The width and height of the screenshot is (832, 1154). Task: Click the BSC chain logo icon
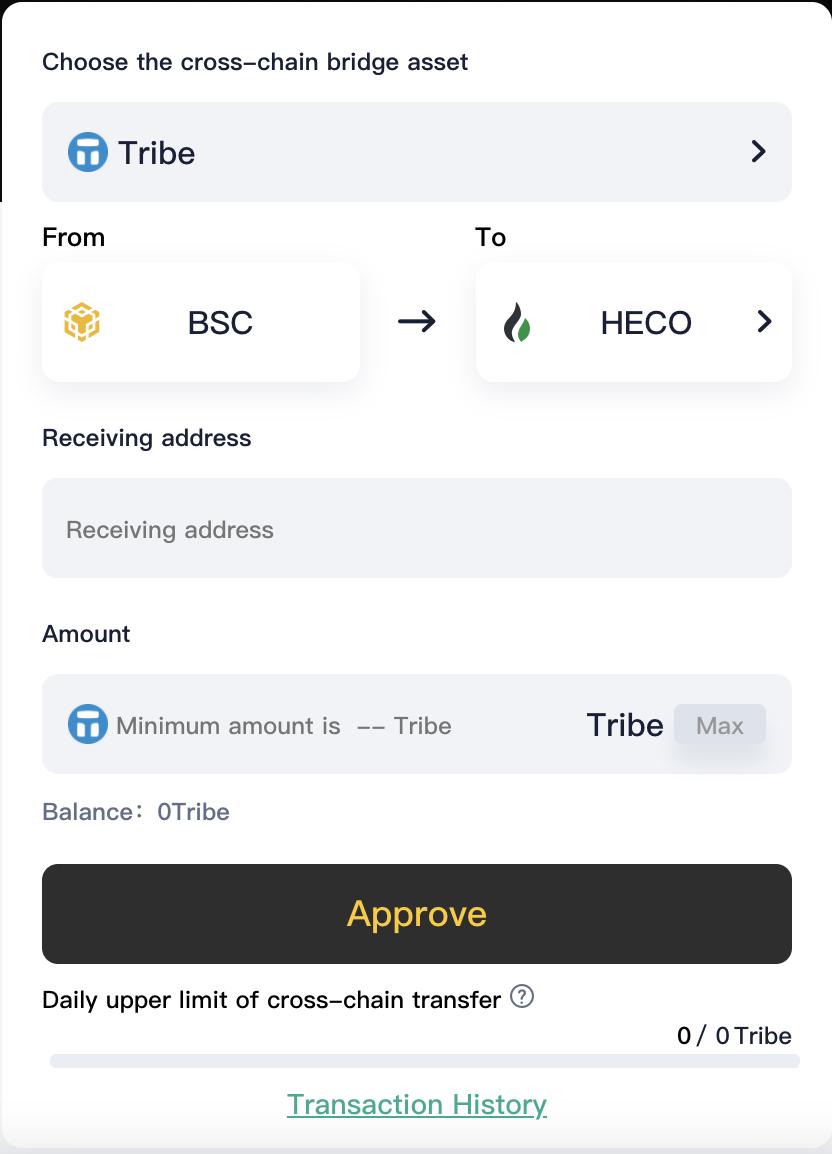click(82, 323)
